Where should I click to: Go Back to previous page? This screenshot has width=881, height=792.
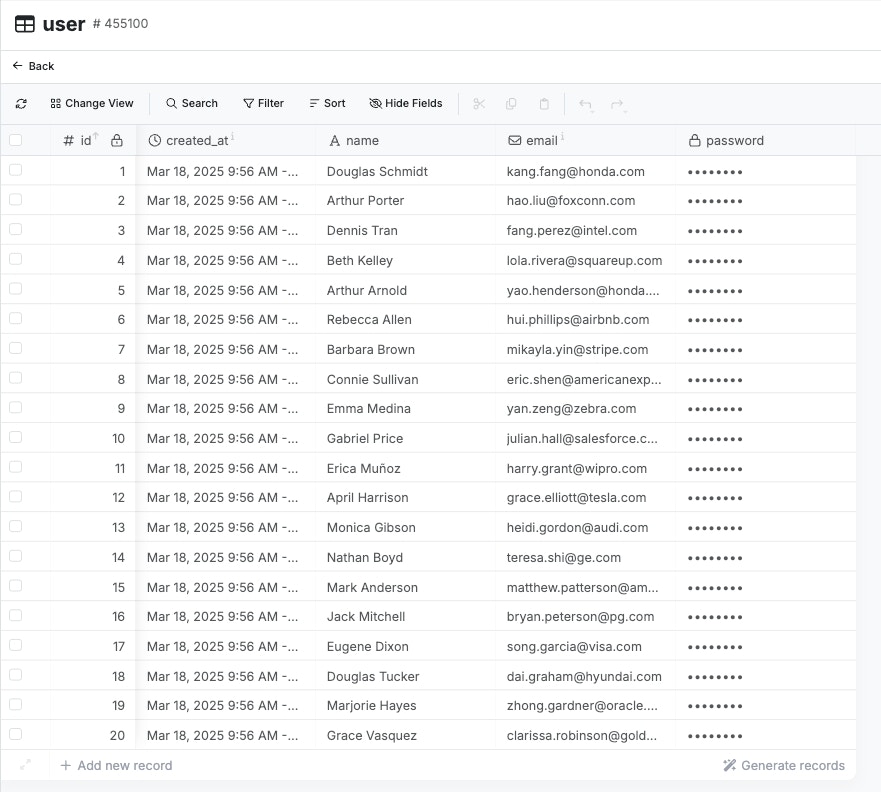(x=34, y=66)
